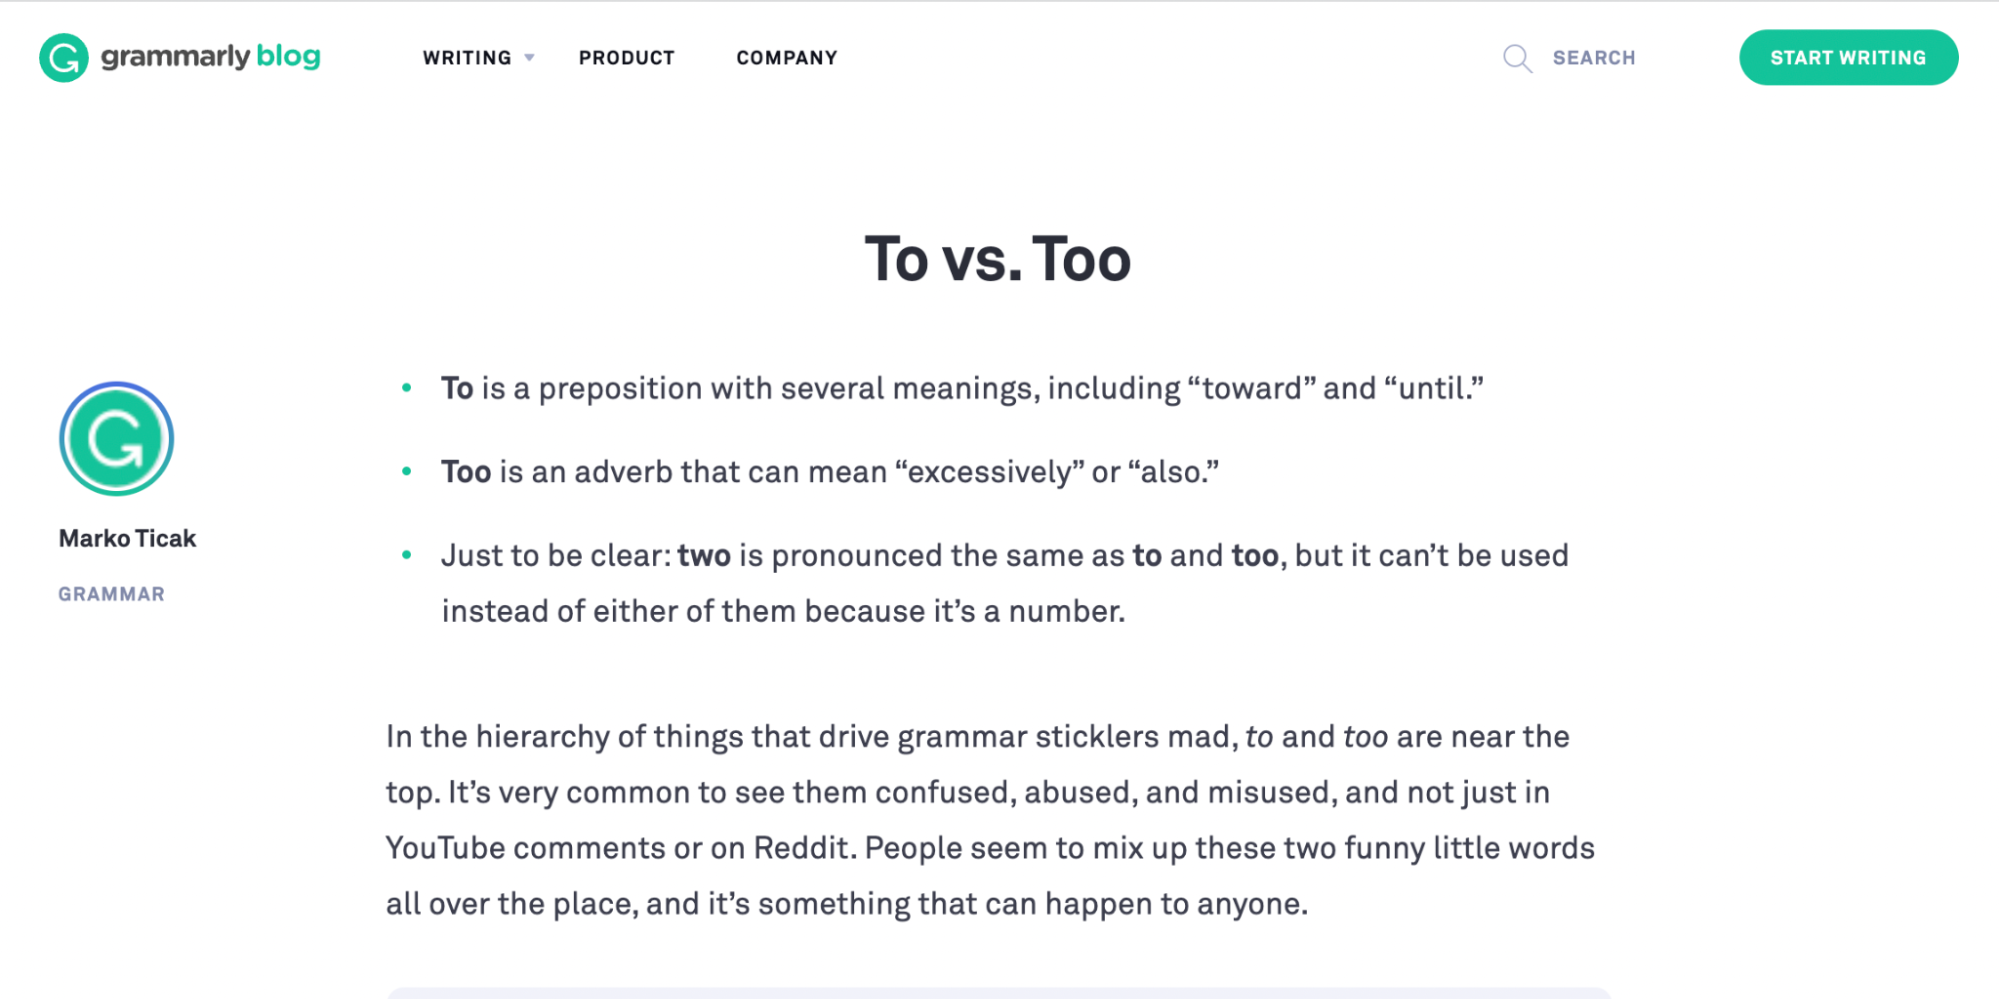1999x1000 pixels.
Task: Click the author's green Grammarly avatar
Action: [116, 438]
